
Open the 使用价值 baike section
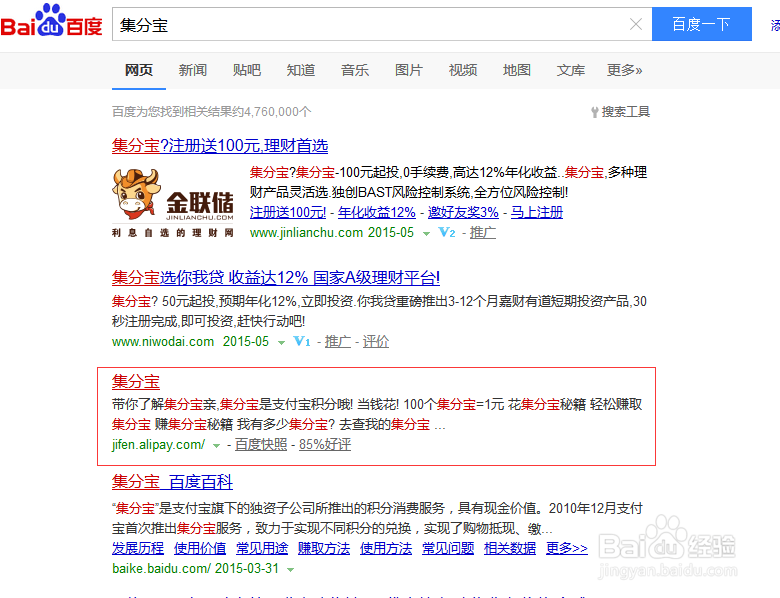click(x=200, y=548)
